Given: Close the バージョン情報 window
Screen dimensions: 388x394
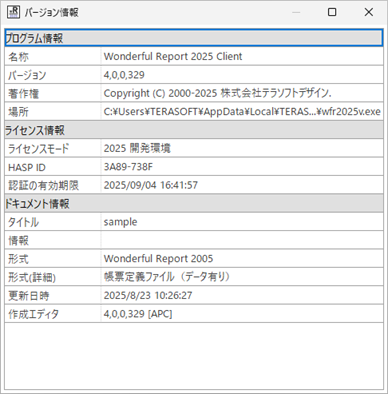Looking at the screenshot, I should (368, 12).
